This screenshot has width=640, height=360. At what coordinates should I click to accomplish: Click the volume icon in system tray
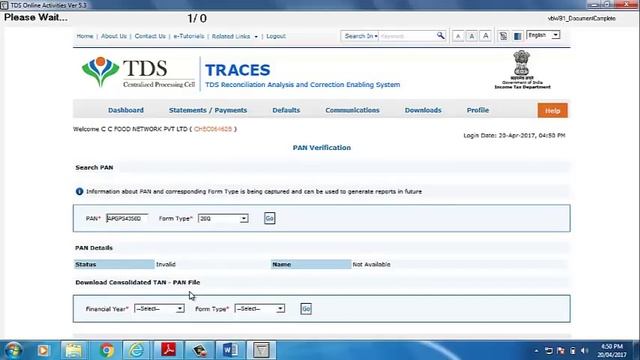point(584,351)
